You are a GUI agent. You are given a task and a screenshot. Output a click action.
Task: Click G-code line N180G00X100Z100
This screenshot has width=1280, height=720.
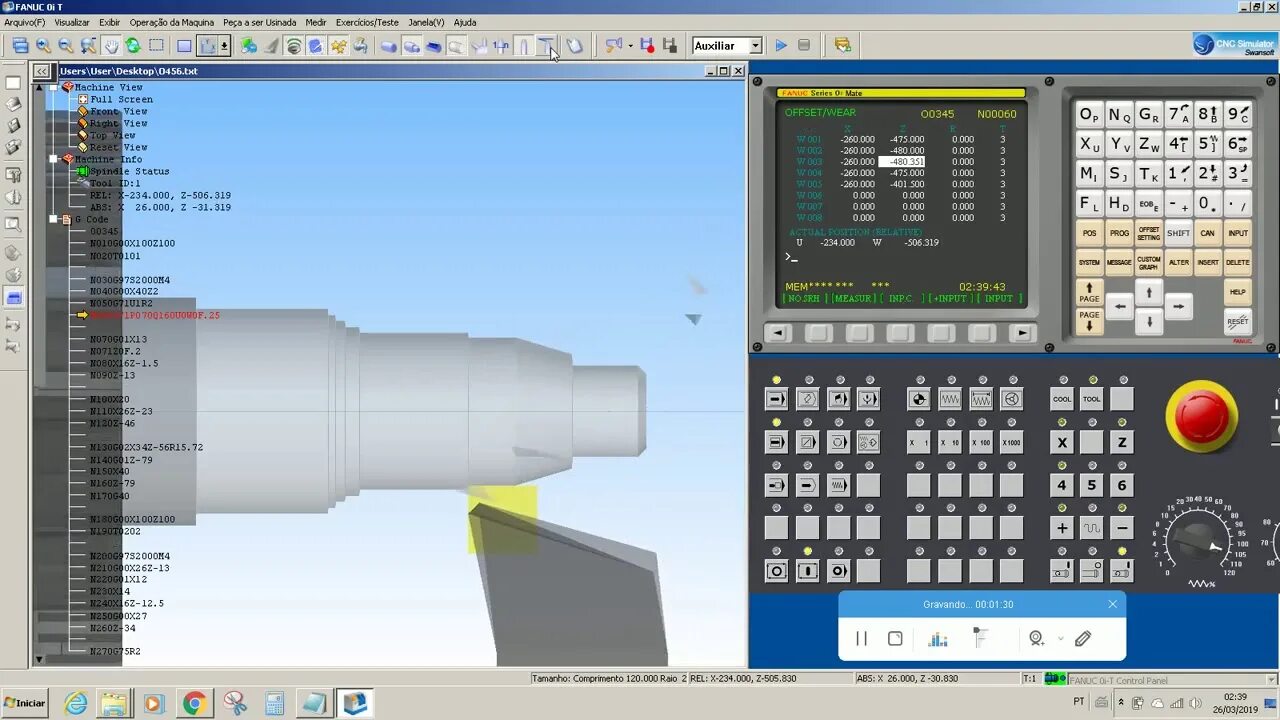click(x=132, y=519)
